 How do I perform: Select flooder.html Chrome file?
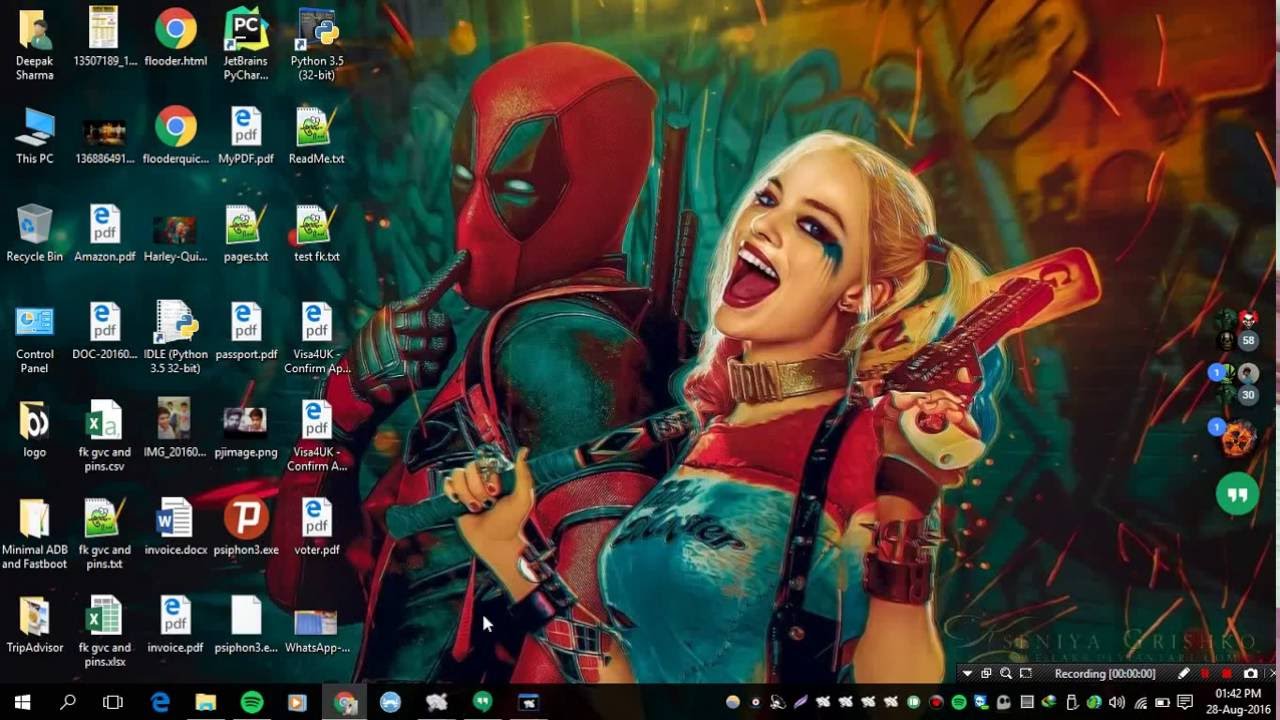click(176, 38)
